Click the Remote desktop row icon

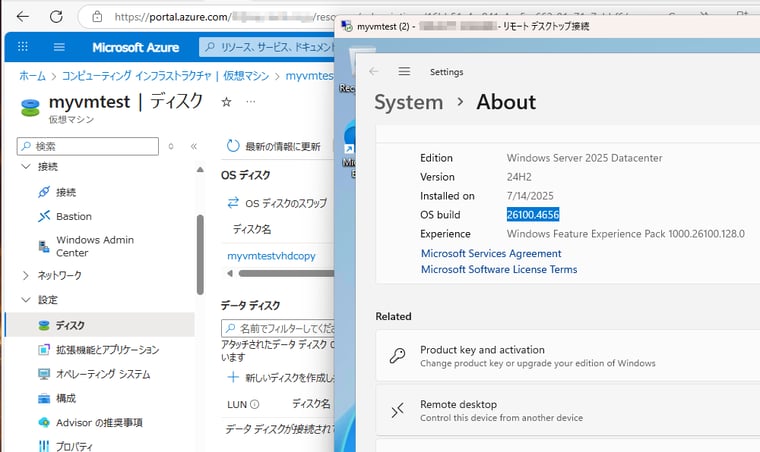pyautogui.click(x=397, y=411)
